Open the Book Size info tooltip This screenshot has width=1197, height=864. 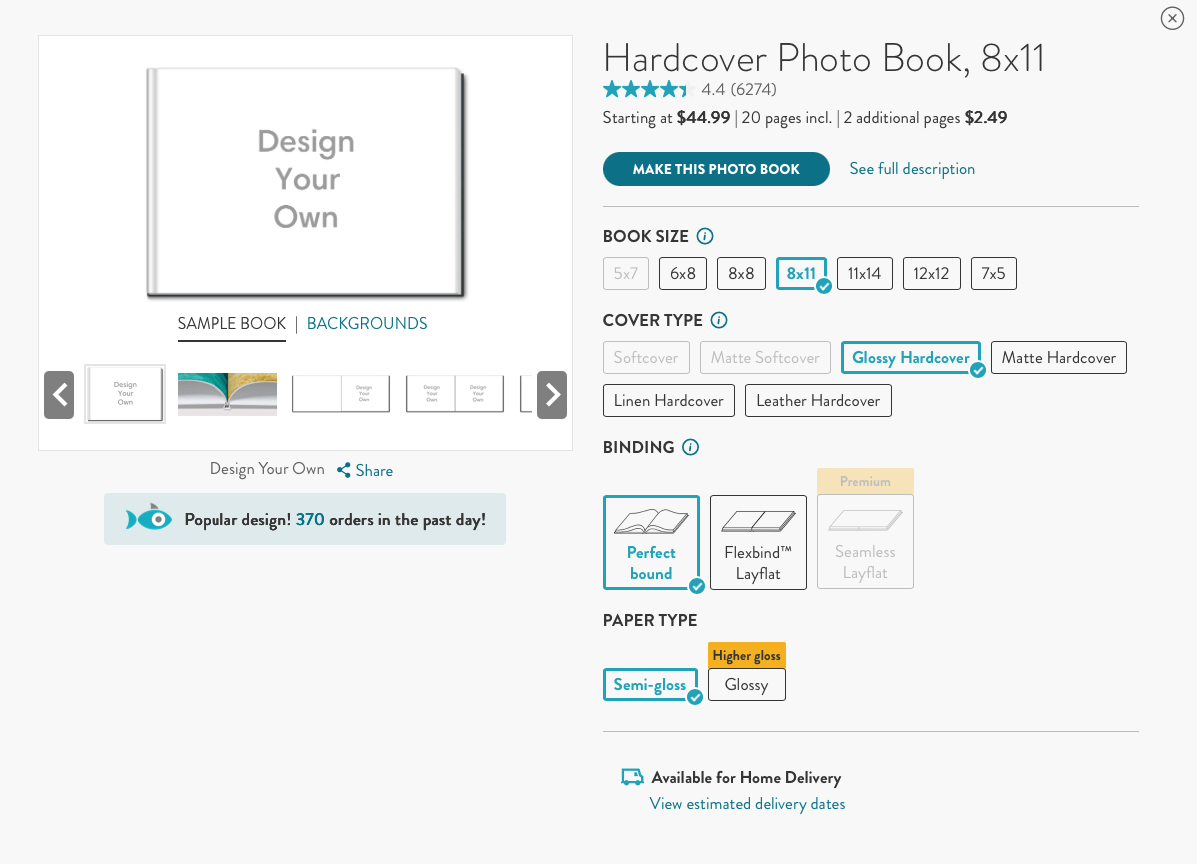pyautogui.click(x=704, y=236)
